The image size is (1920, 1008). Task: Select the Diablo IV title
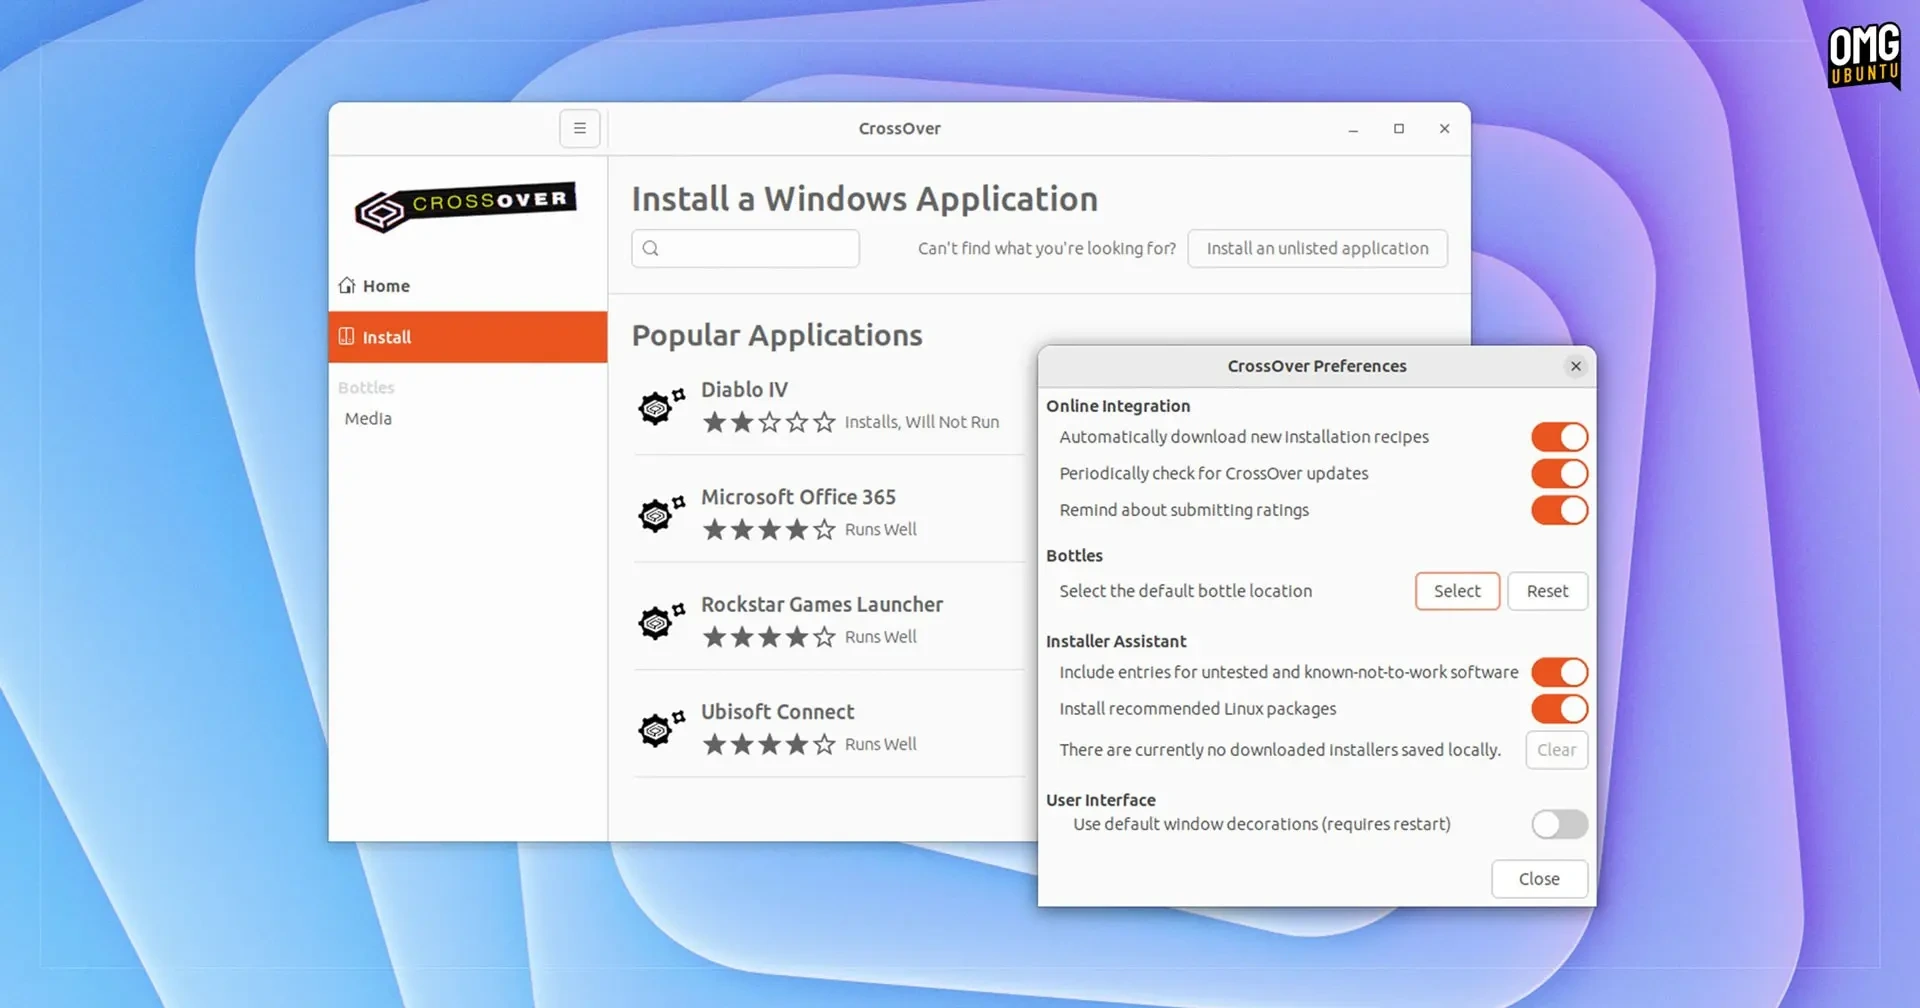coord(744,389)
